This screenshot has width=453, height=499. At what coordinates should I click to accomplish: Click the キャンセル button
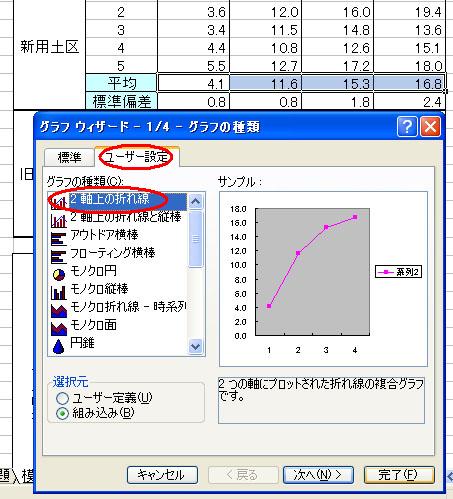click(x=162, y=475)
